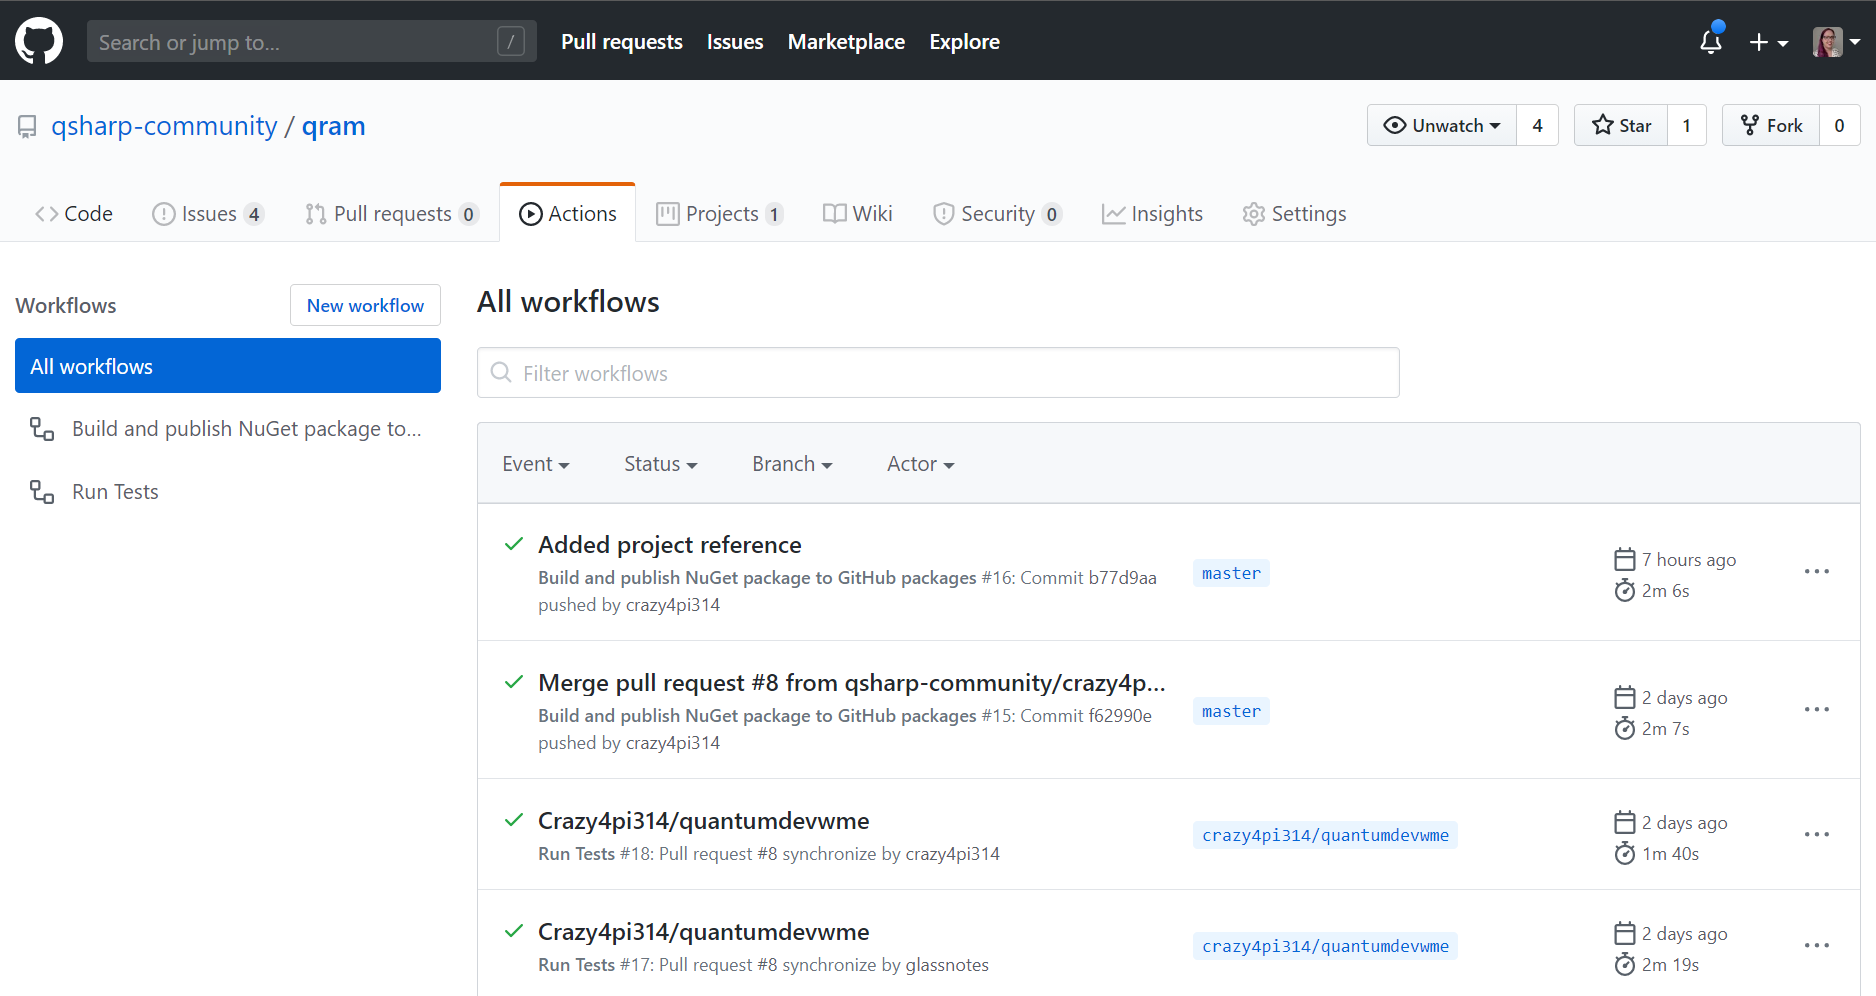The image size is (1876, 996).
Task: Expand the Status filter
Action: pyautogui.click(x=660, y=464)
